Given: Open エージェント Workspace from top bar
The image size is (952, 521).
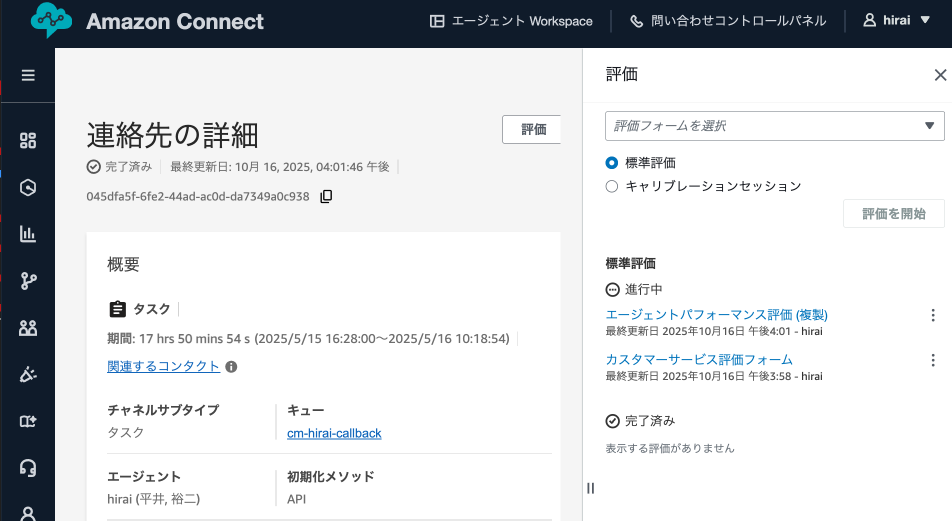Looking at the screenshot, I should coord(511,21).
